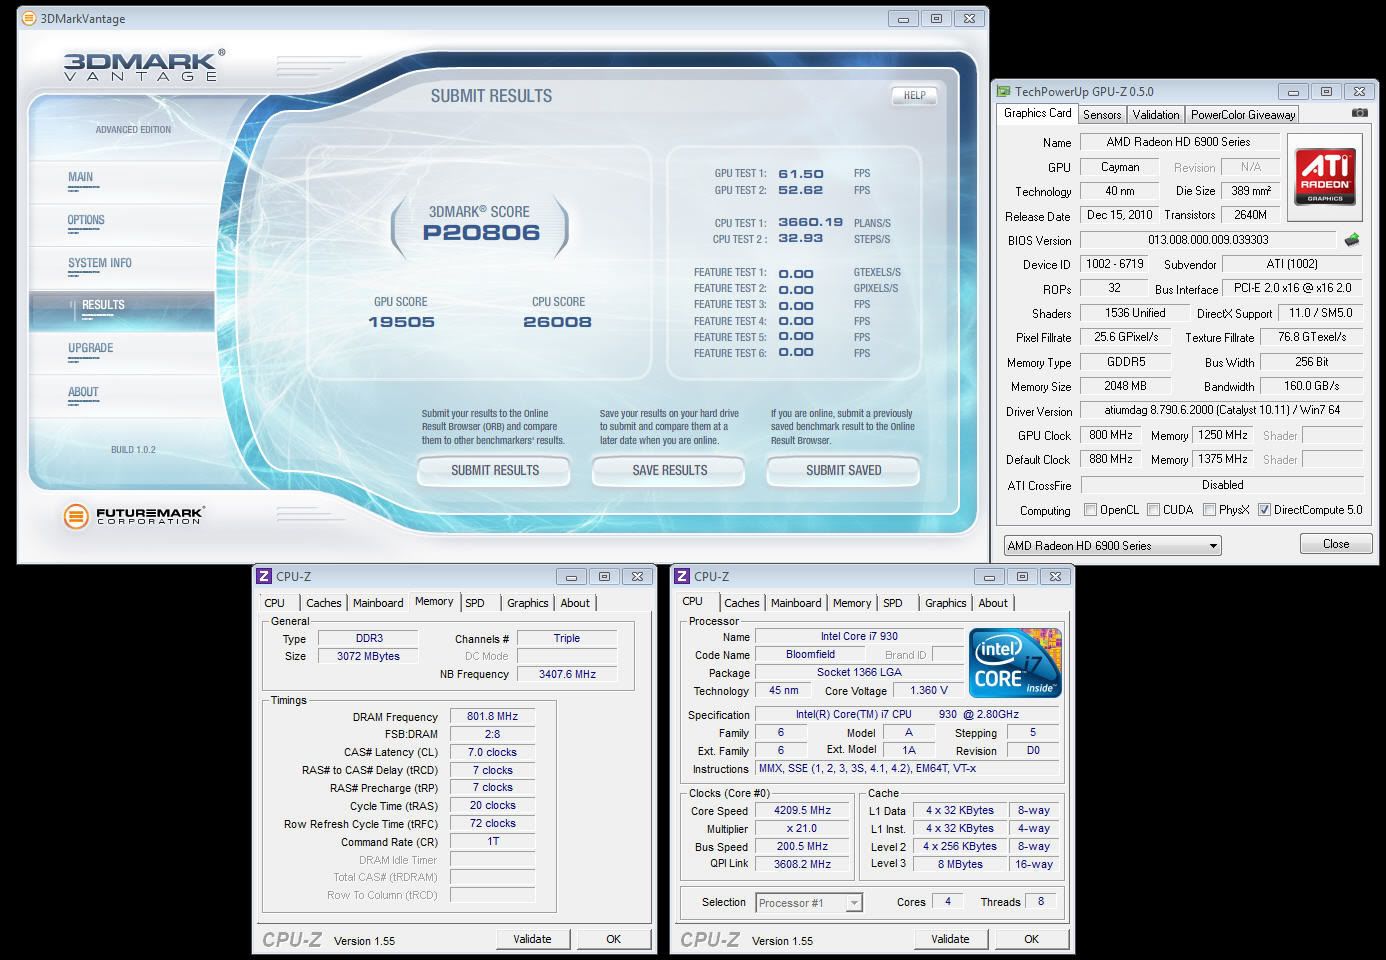
Task: Click the 3DMark Vantage logo
Action: (x=144, y=65)
